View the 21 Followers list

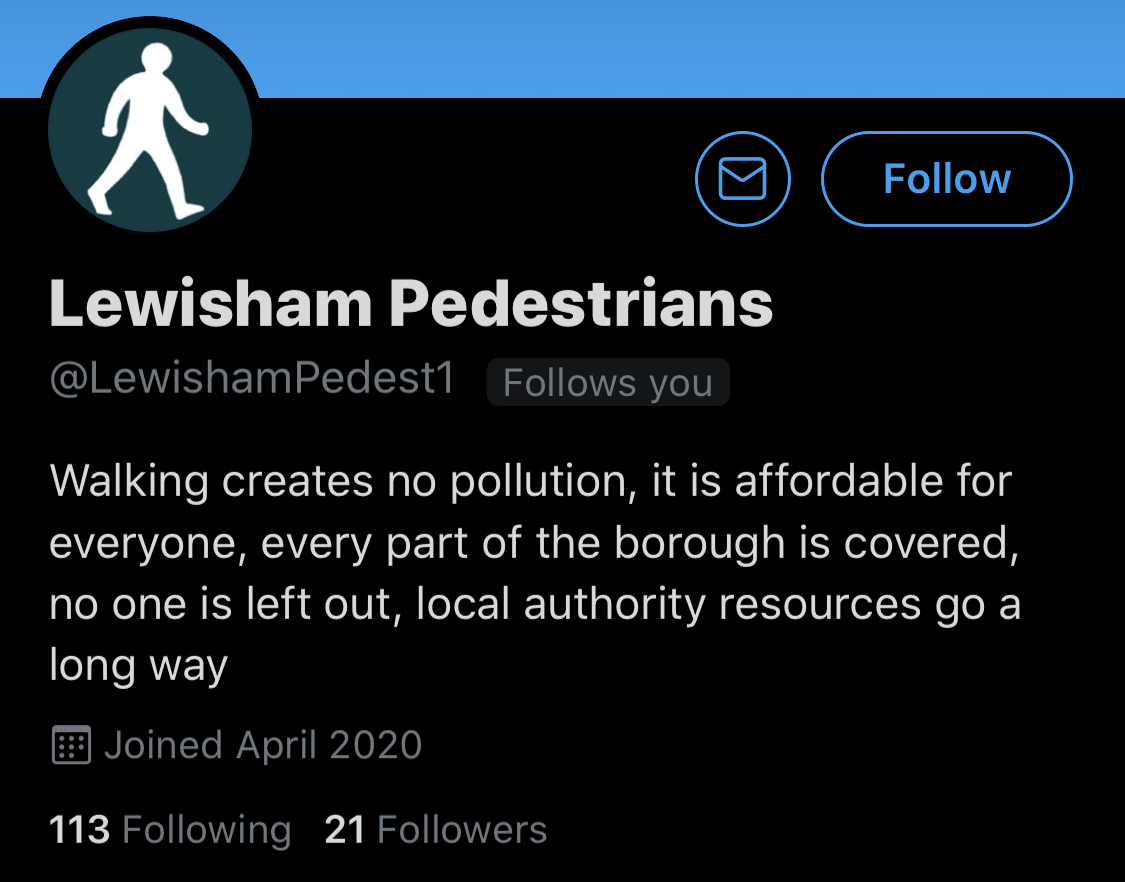[435, 830]
